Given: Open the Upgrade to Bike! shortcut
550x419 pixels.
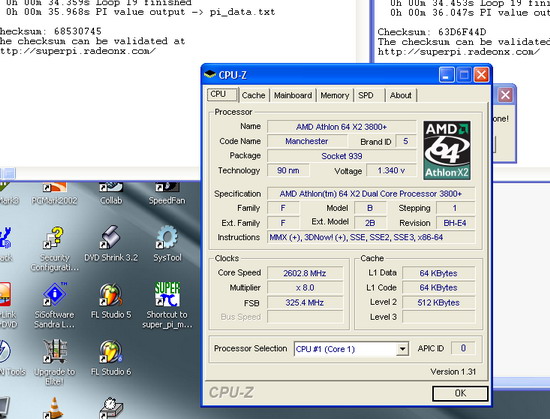Looking at the screenshot, I should tap(54, 363).
